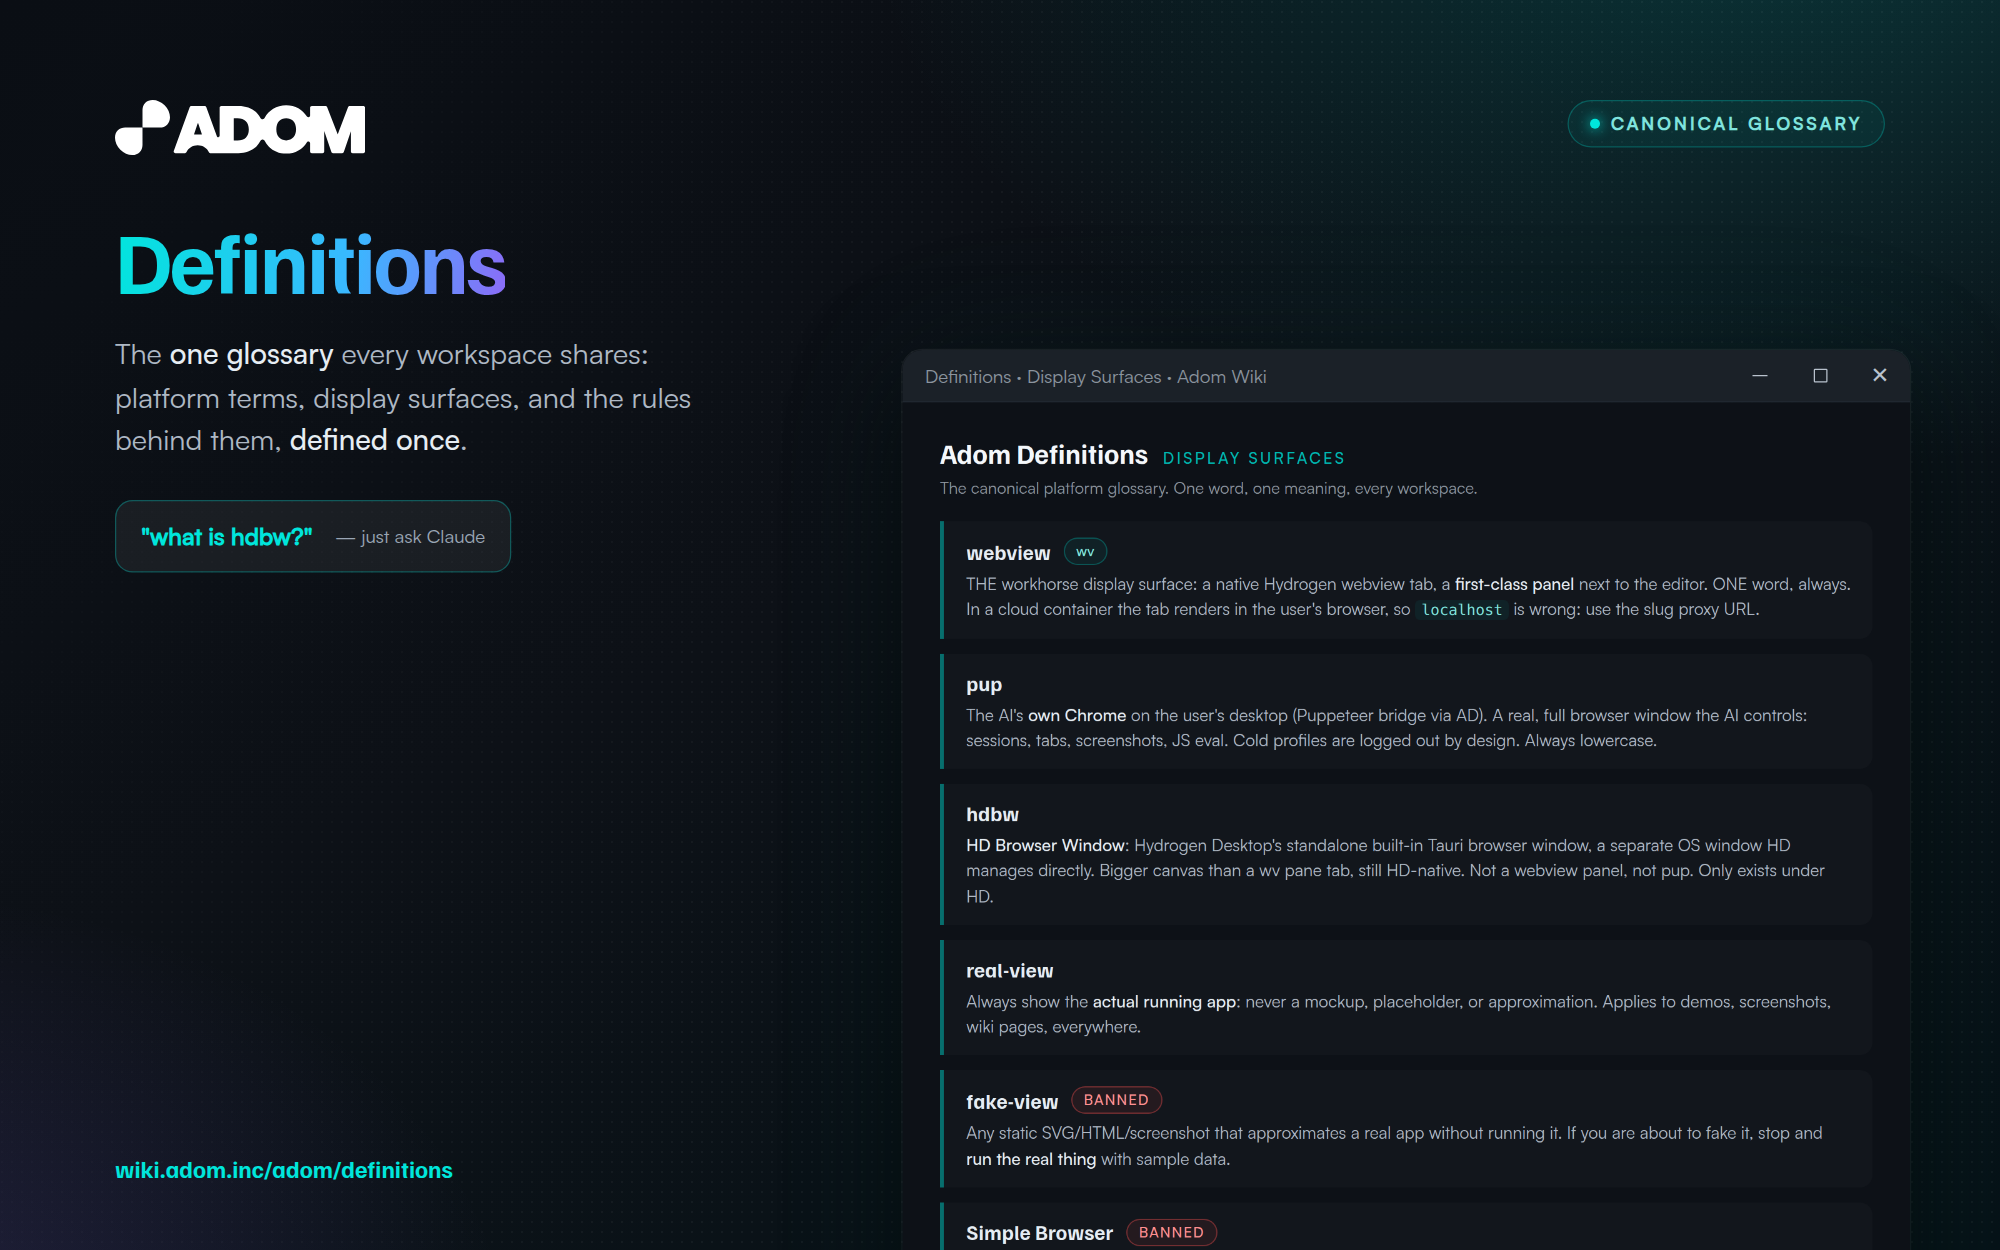Click "just ask Claude" text
Screen dimensions: 2000x1250
point(423,537)
